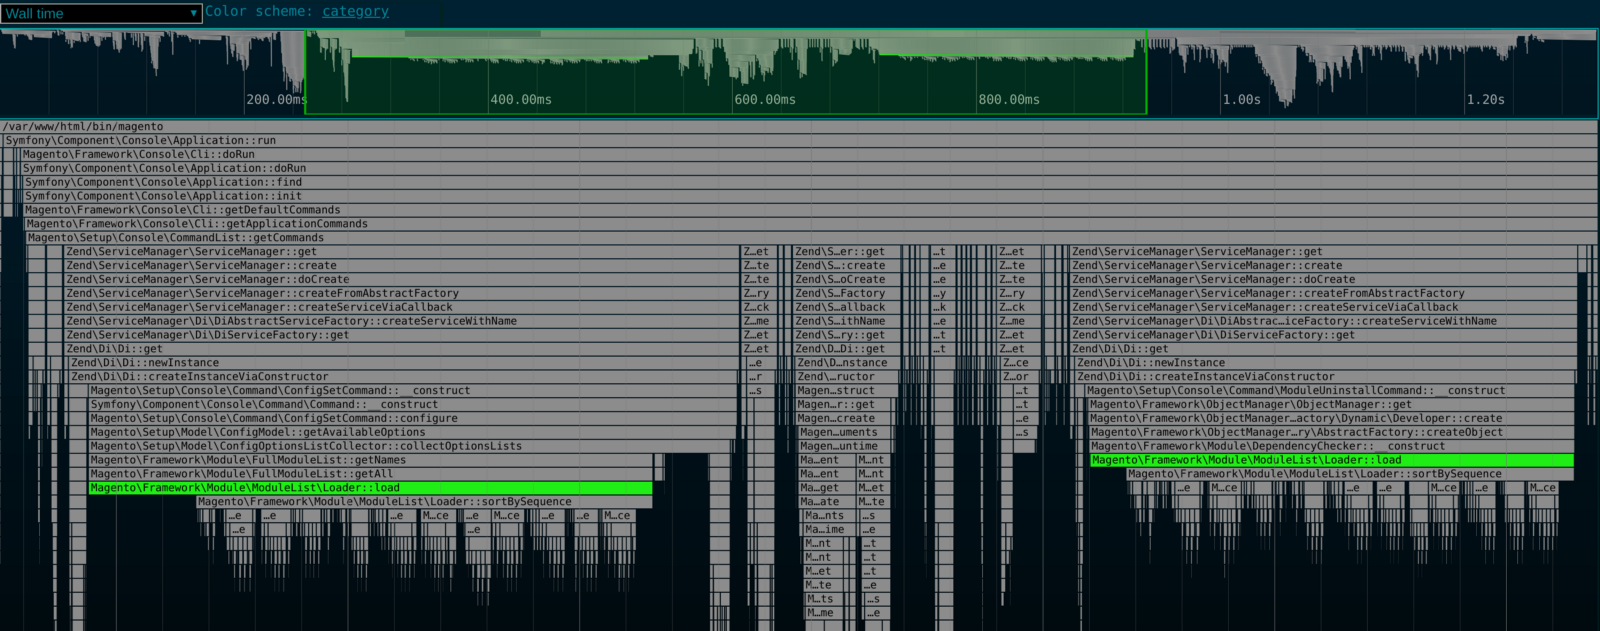
Task: Select the Symfony Application::find frame
Action: click(811, 183)
